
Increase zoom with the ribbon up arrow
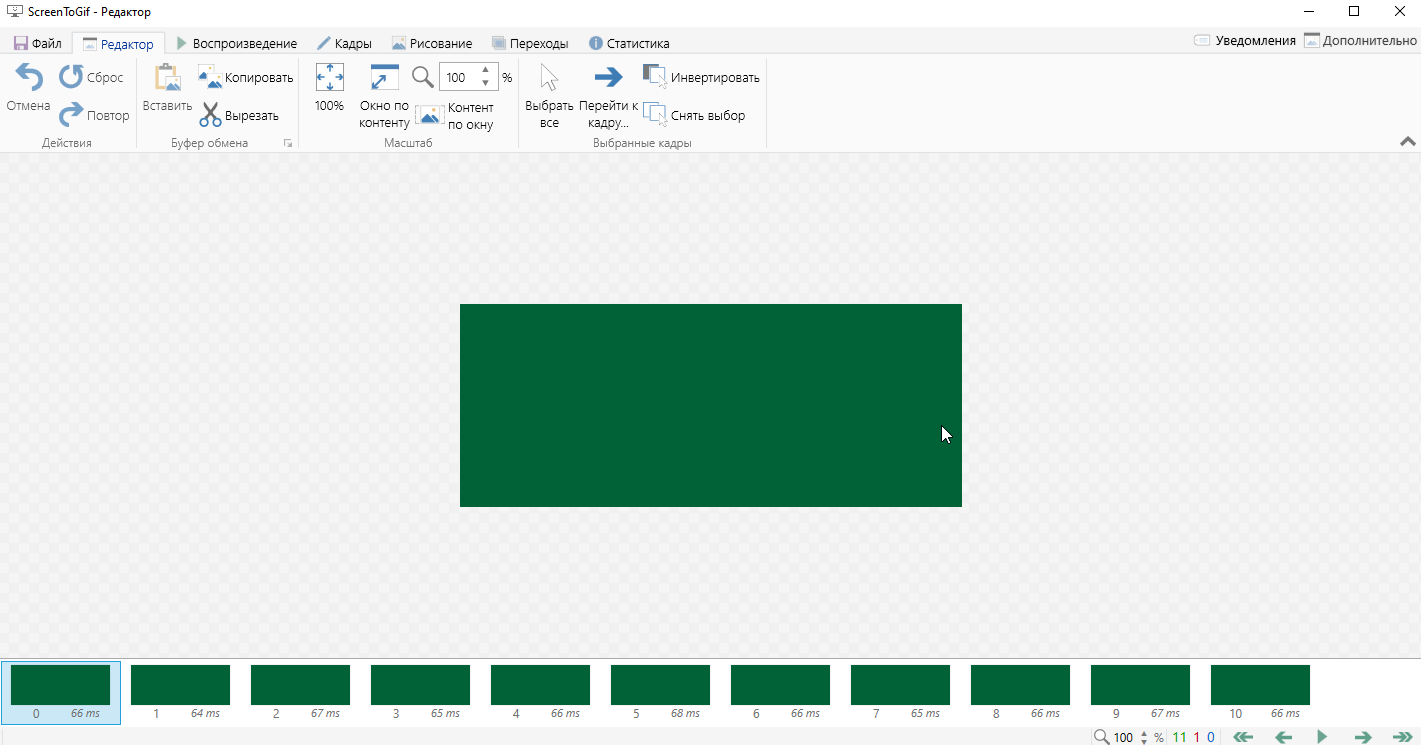tap(486, 70)
